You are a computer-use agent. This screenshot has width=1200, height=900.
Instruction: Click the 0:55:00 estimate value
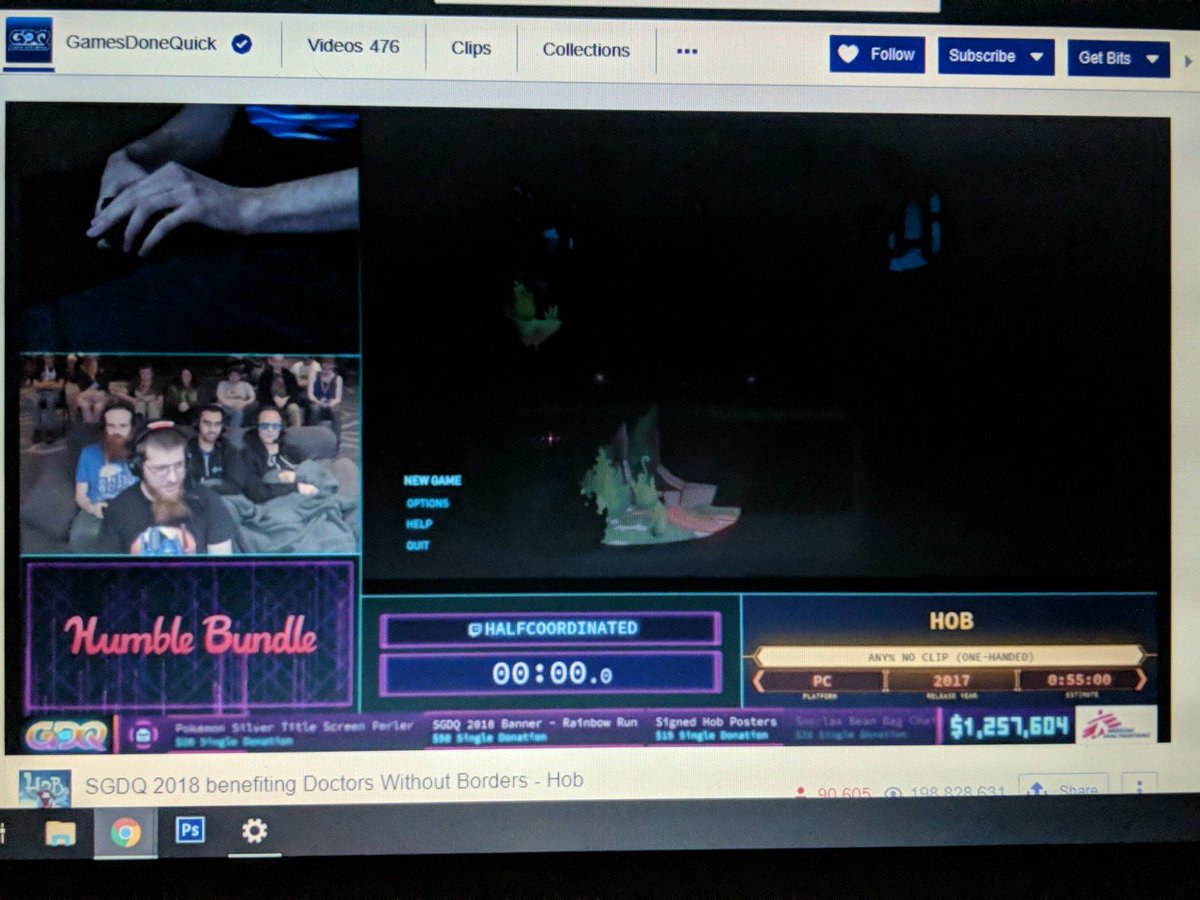[x=1079, y=680]
